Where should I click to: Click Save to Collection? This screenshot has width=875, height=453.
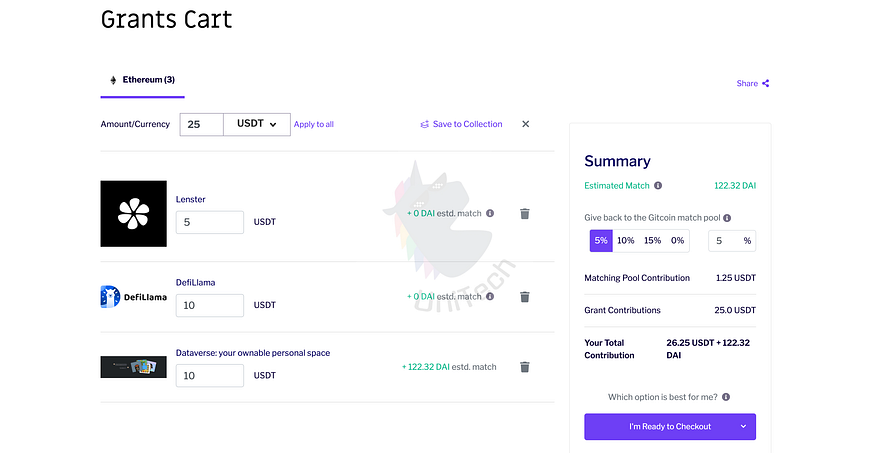(461, 125)
